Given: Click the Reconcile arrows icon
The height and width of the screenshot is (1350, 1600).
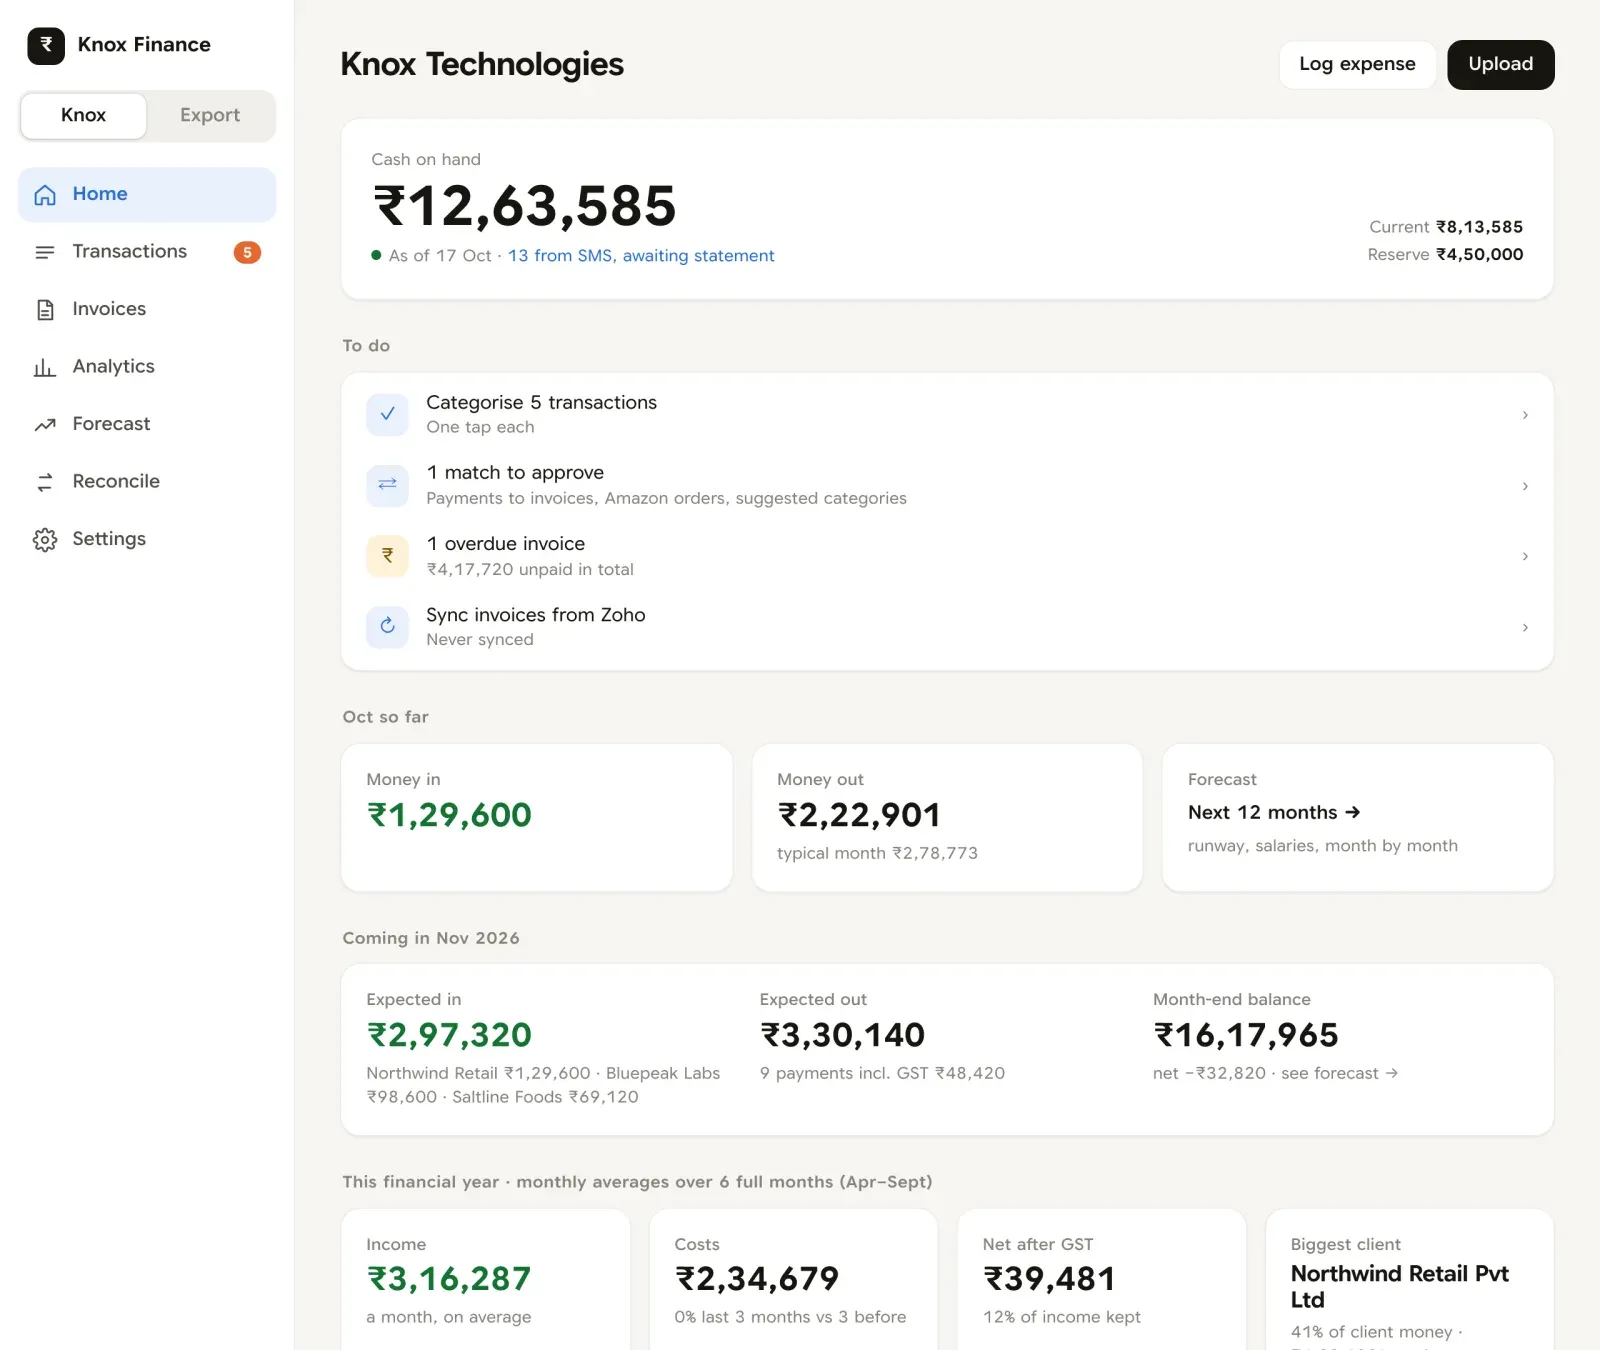Looking at the screenshot, I should (45, 482).
